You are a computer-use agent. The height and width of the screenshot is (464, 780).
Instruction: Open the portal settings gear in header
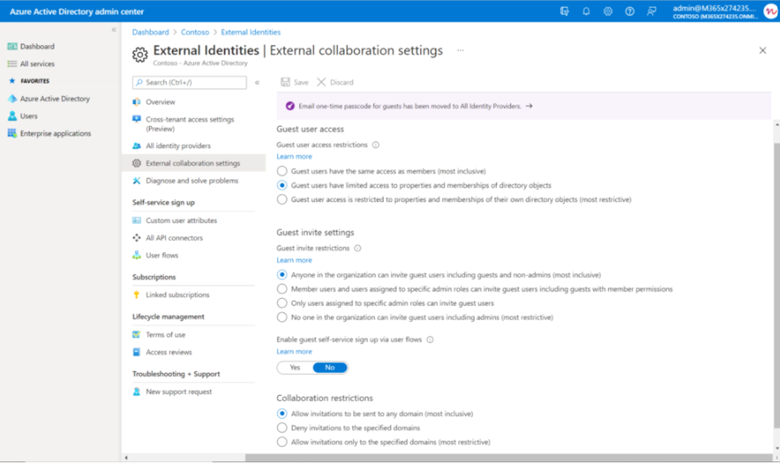point(608,11)
